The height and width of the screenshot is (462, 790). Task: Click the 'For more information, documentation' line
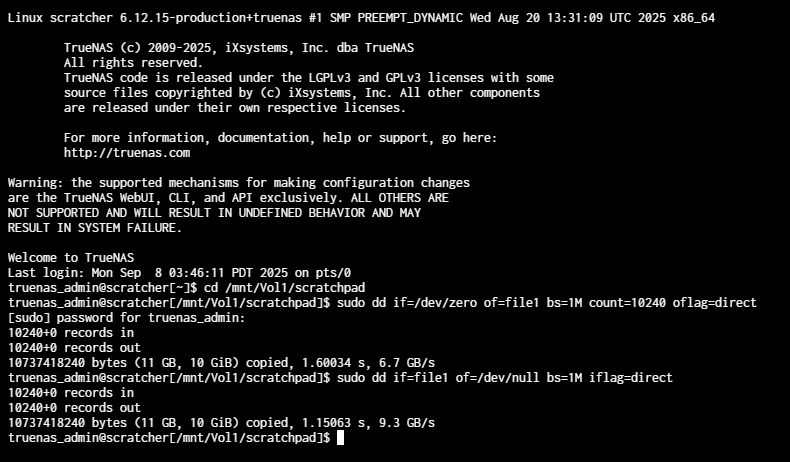[x=280, y=138]
